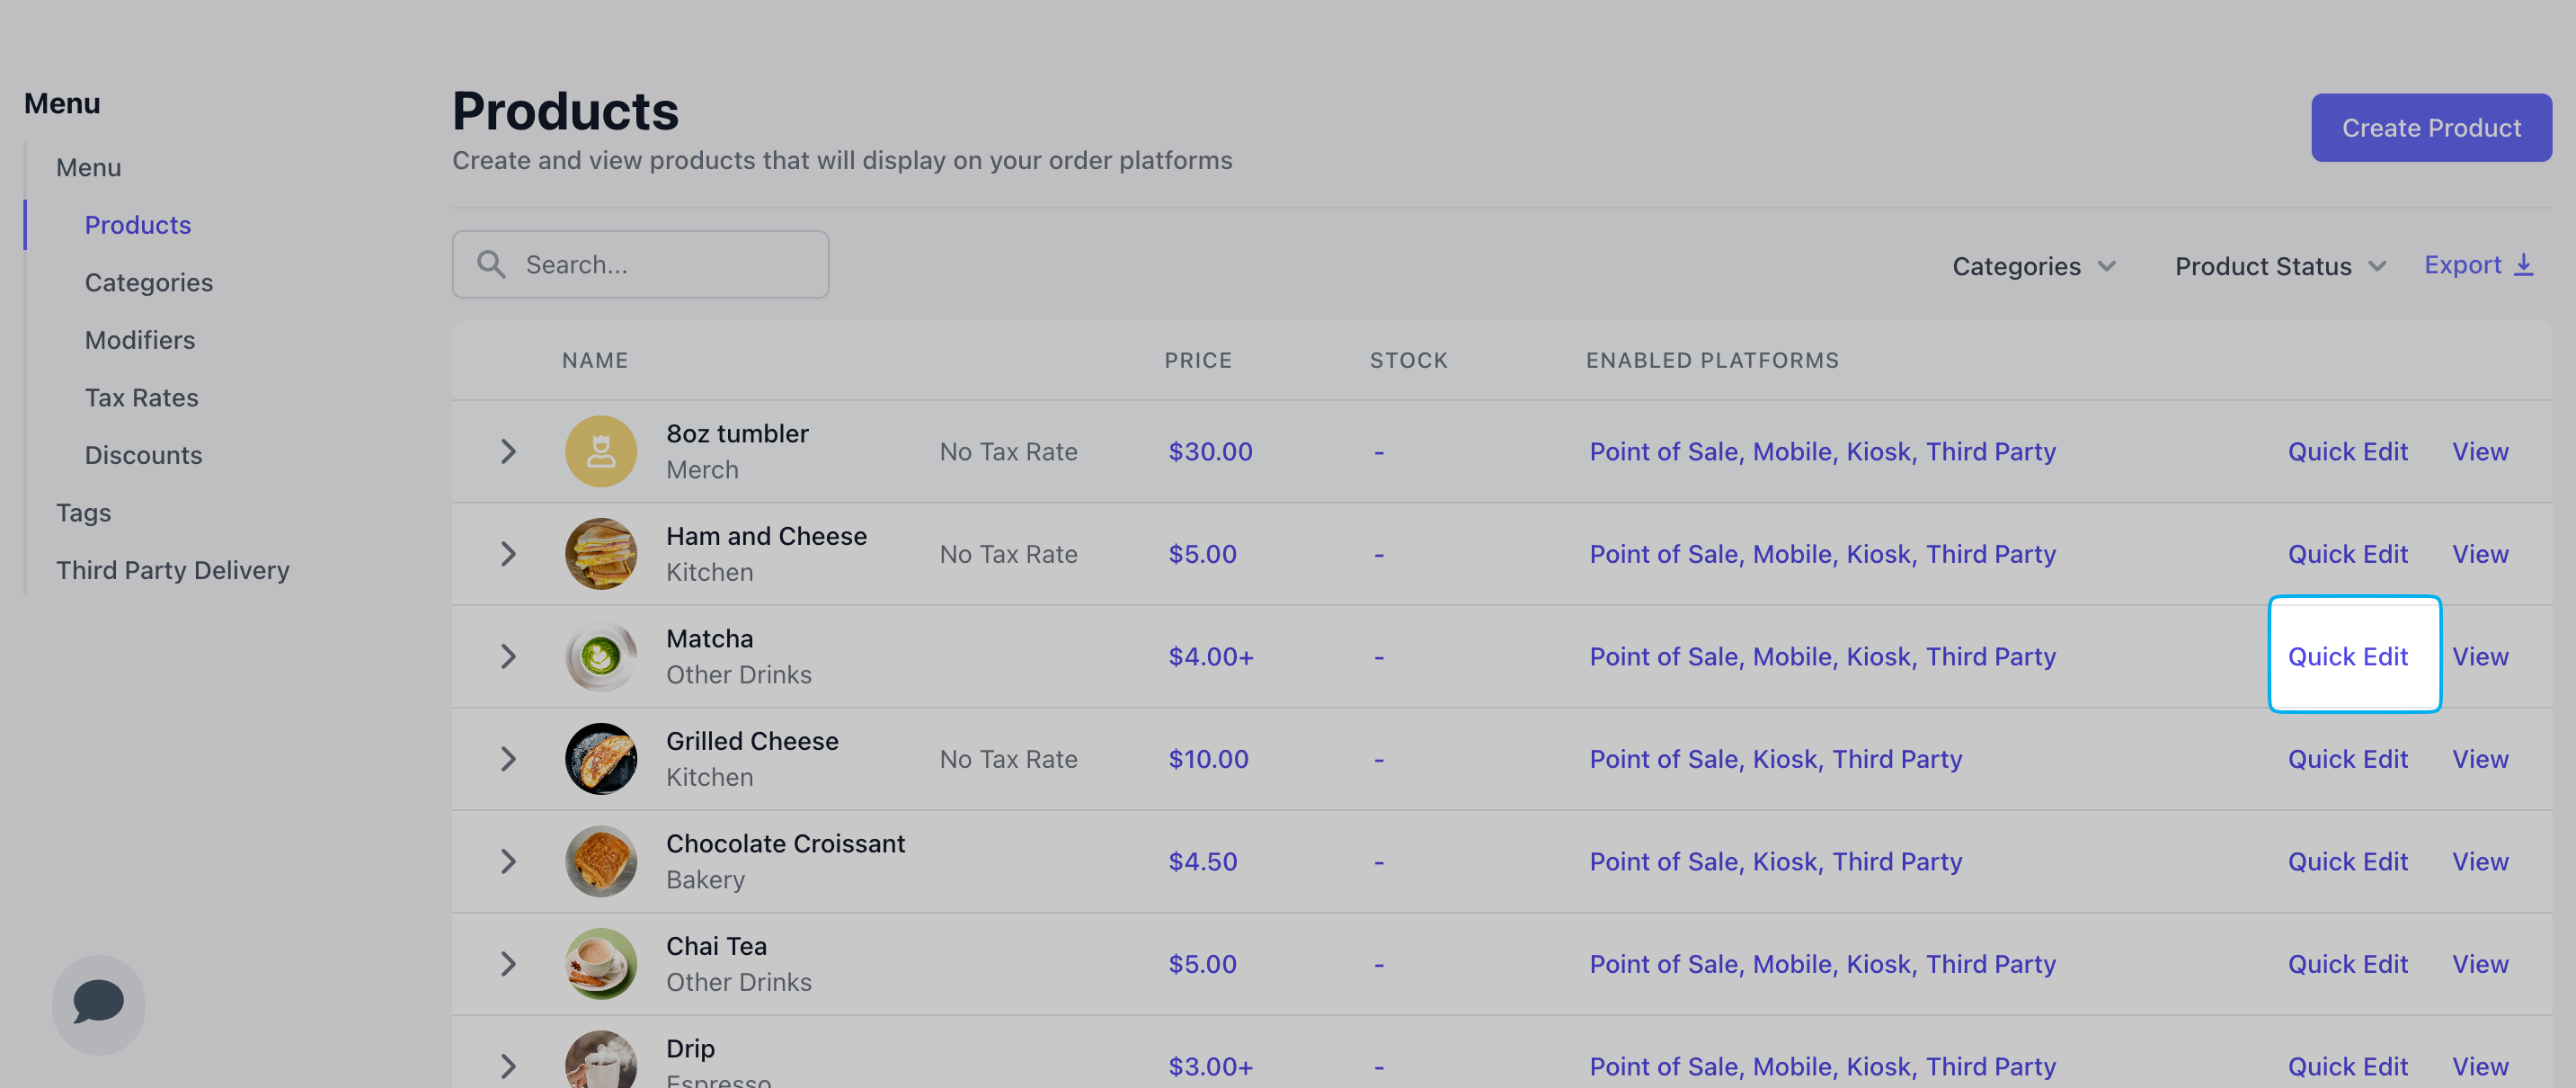Click the Export download icon
Viewport: 2576px width, 1088px height.
click(x=2524, y=265)
